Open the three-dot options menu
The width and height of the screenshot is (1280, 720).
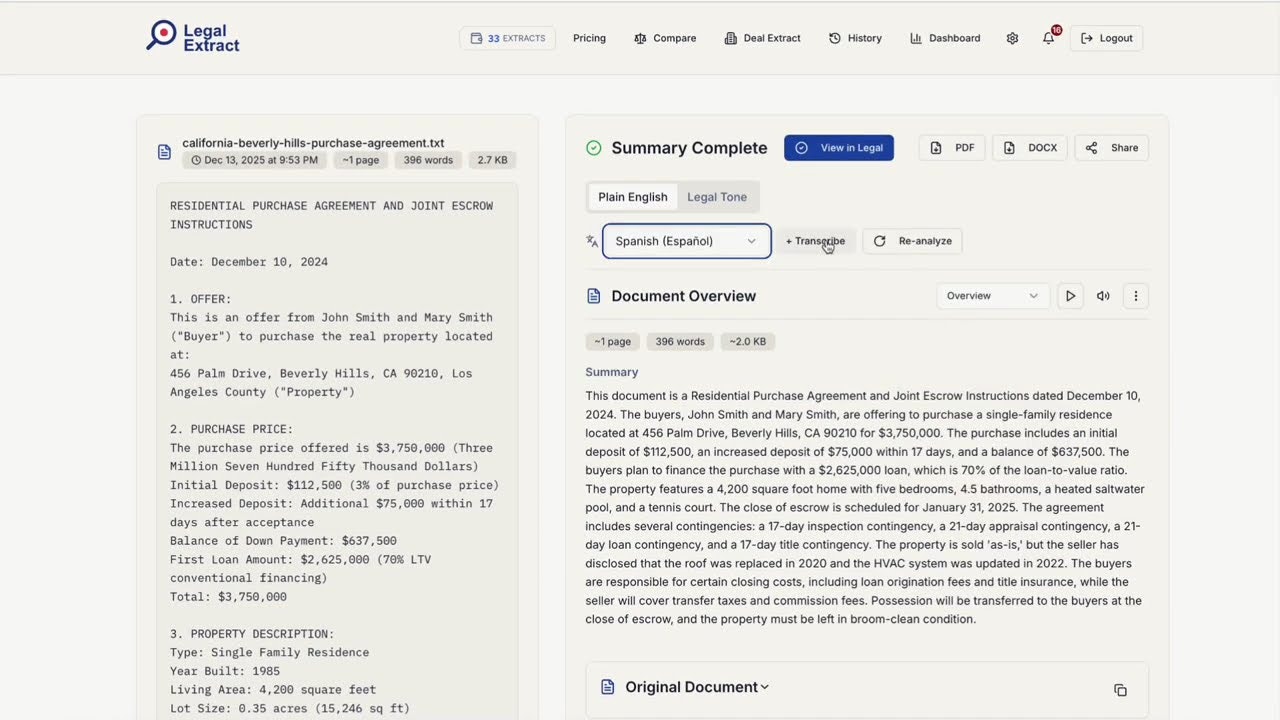click(x=1136, y=295)
